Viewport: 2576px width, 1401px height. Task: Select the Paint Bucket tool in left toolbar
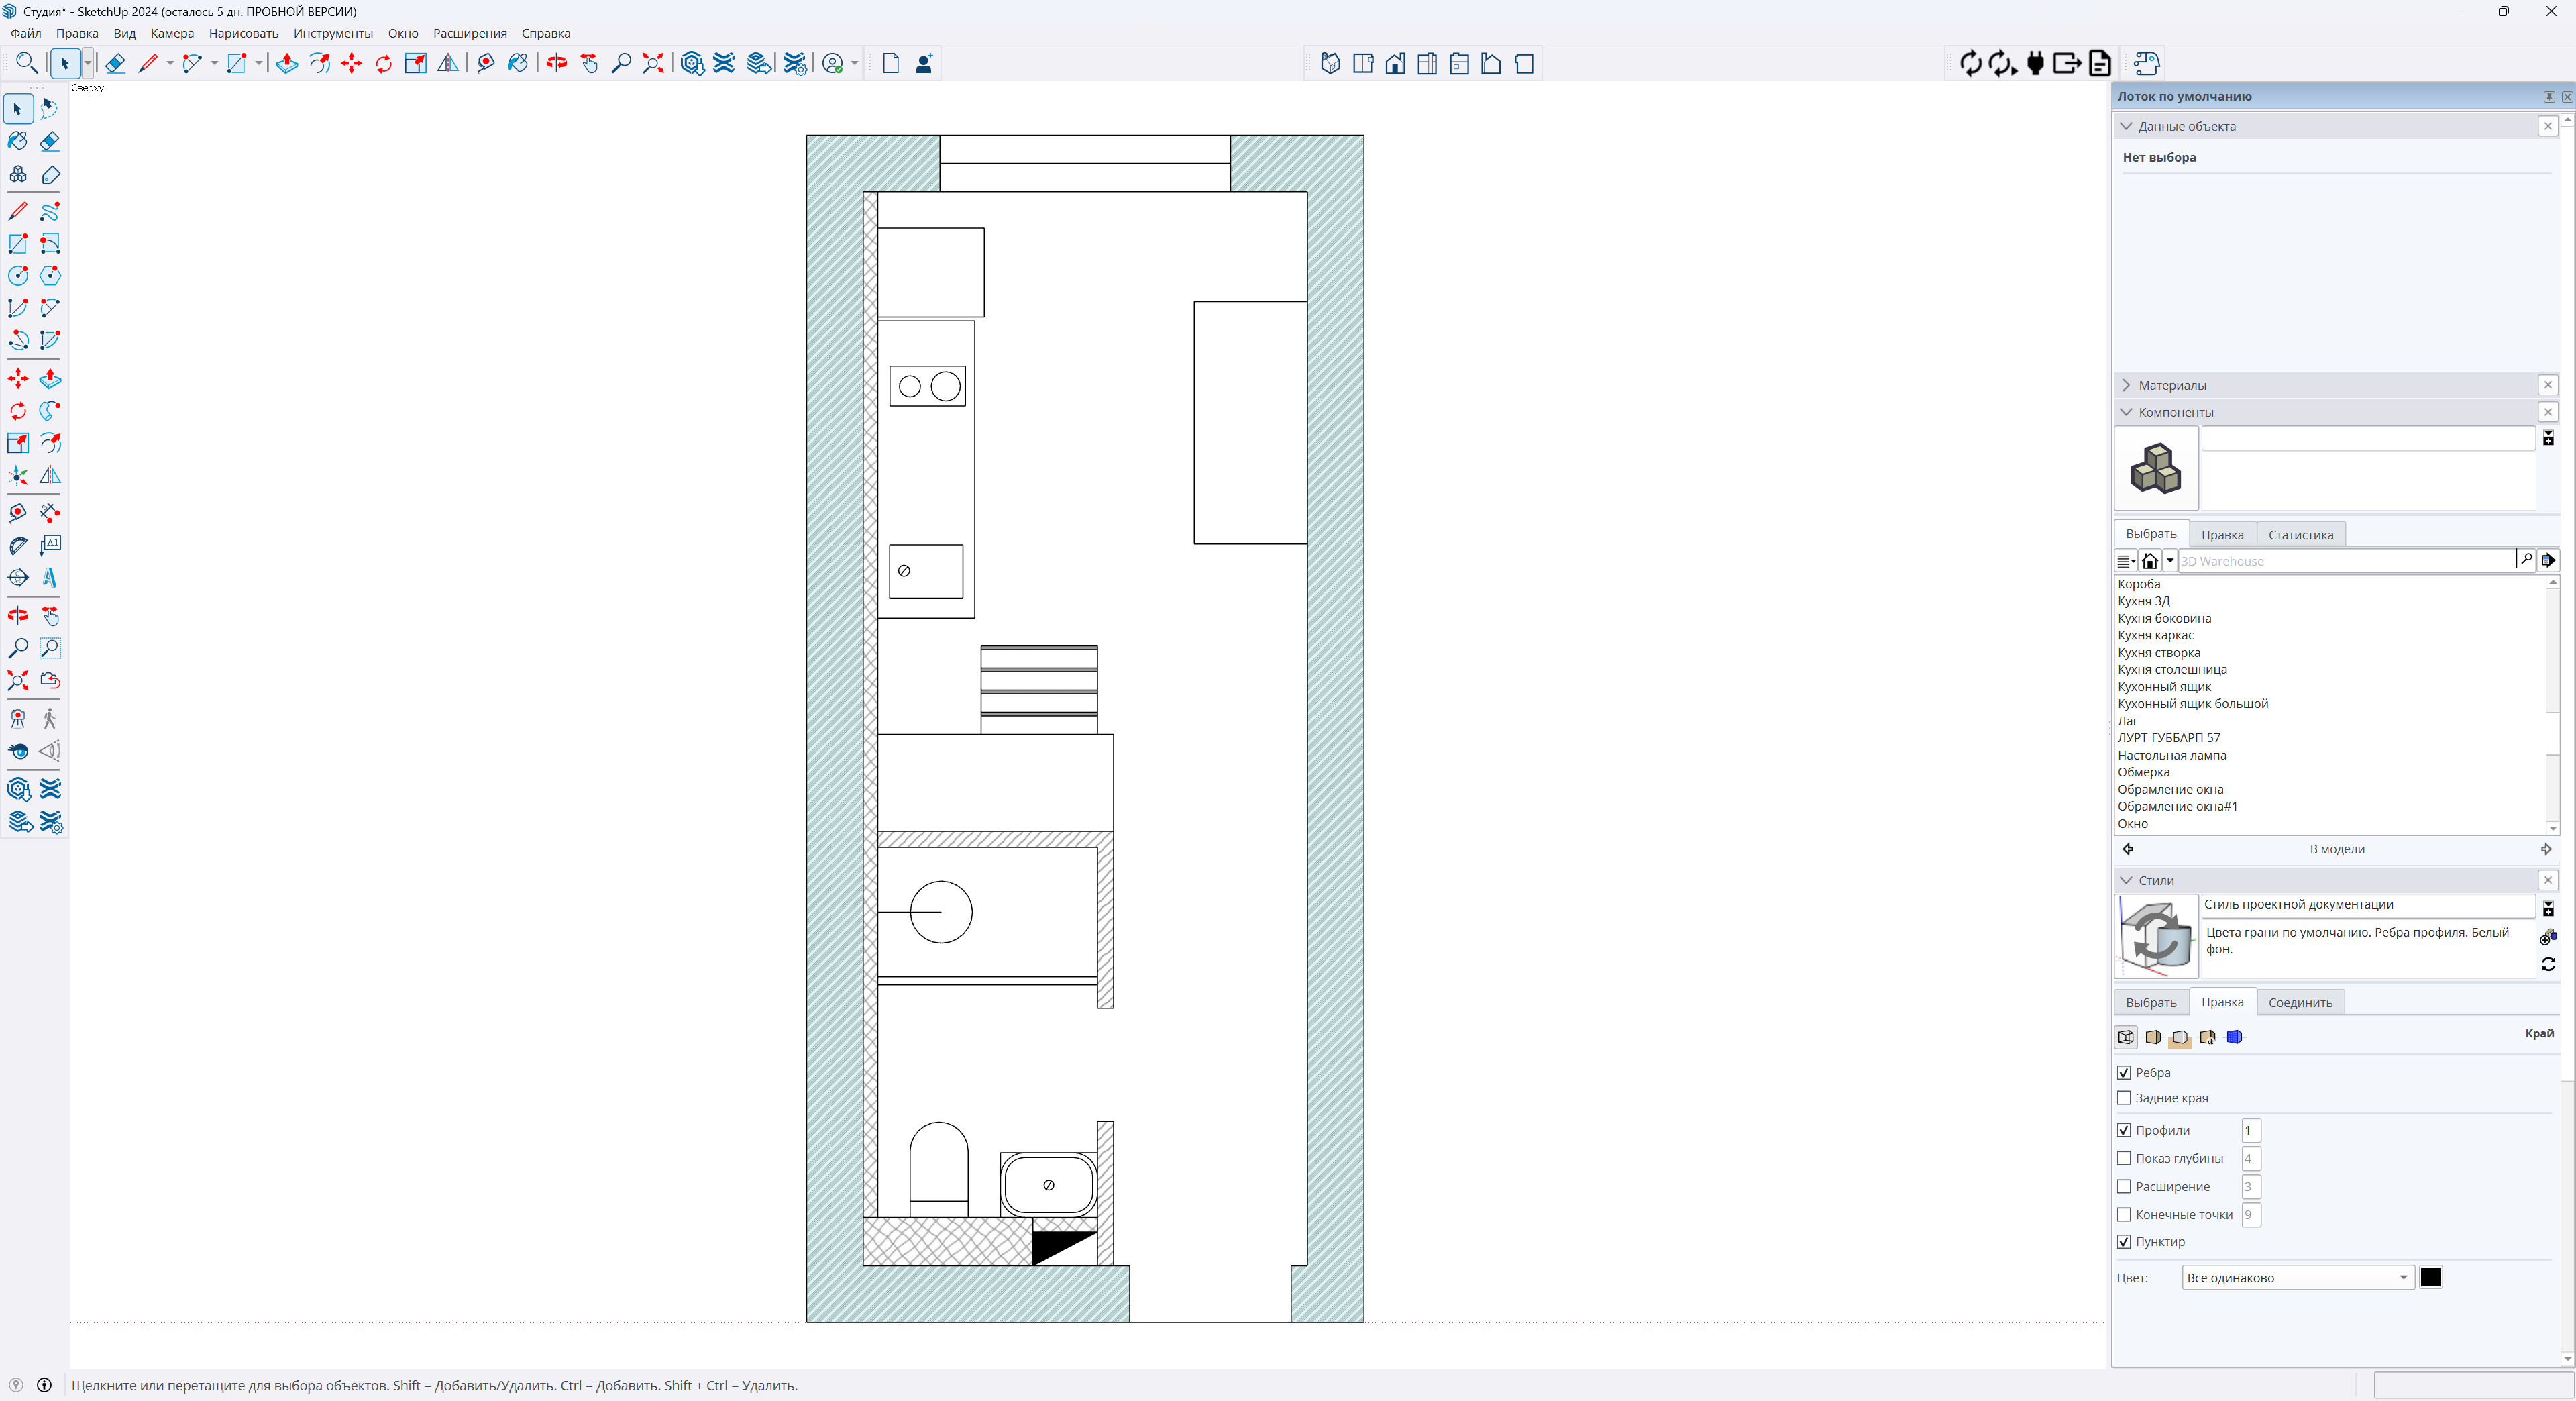pos(18,141)
